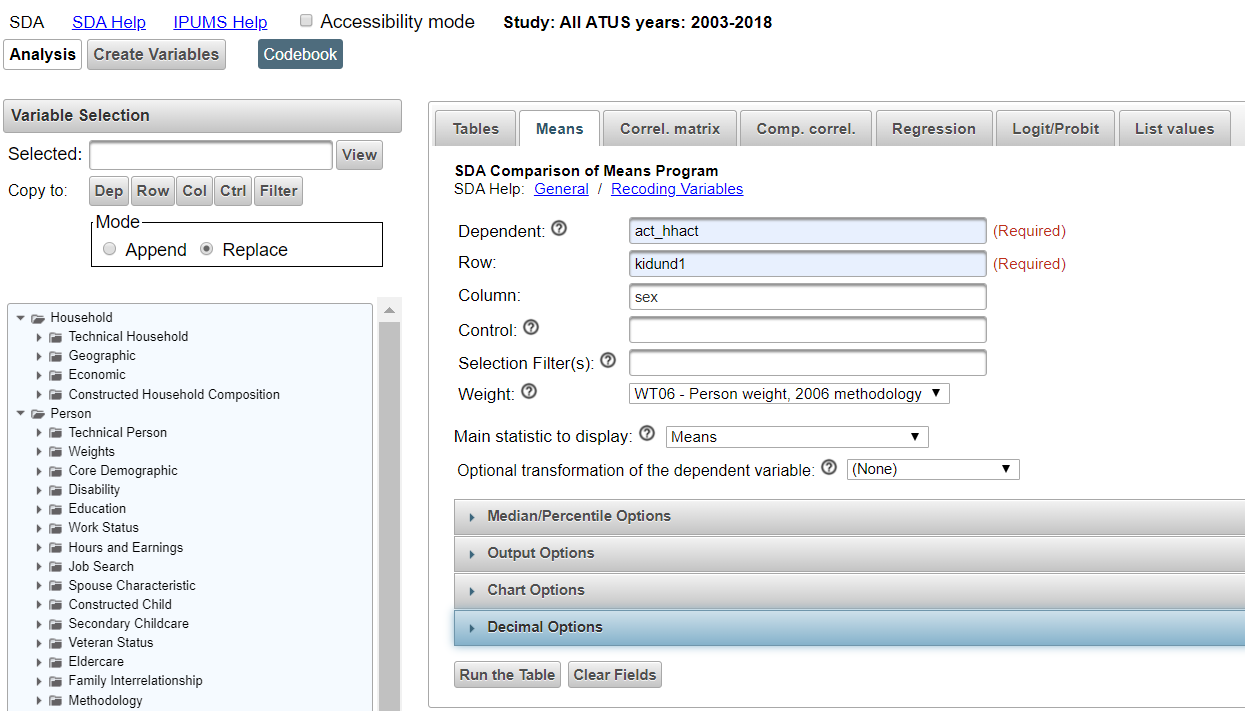
Task: Open the List values tab
Action: [1175, 128]
